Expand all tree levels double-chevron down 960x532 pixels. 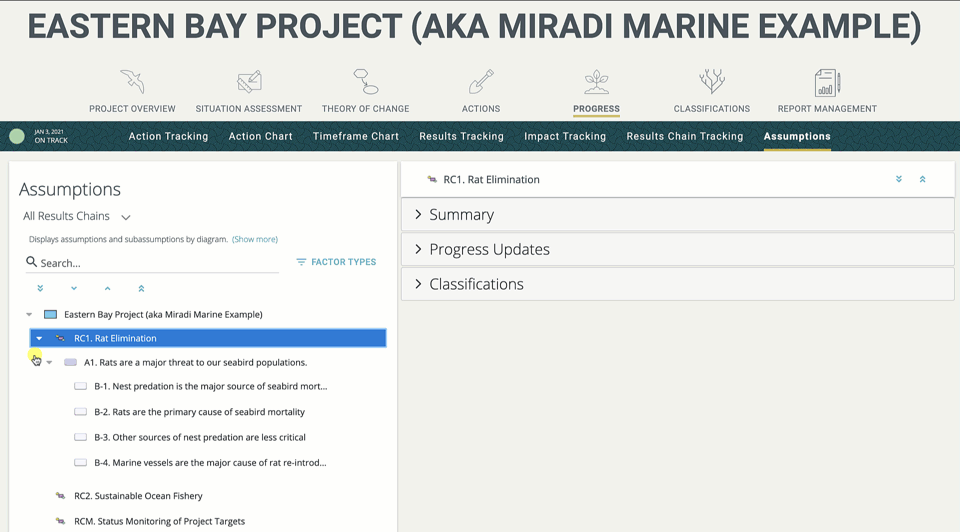point(40,288)
